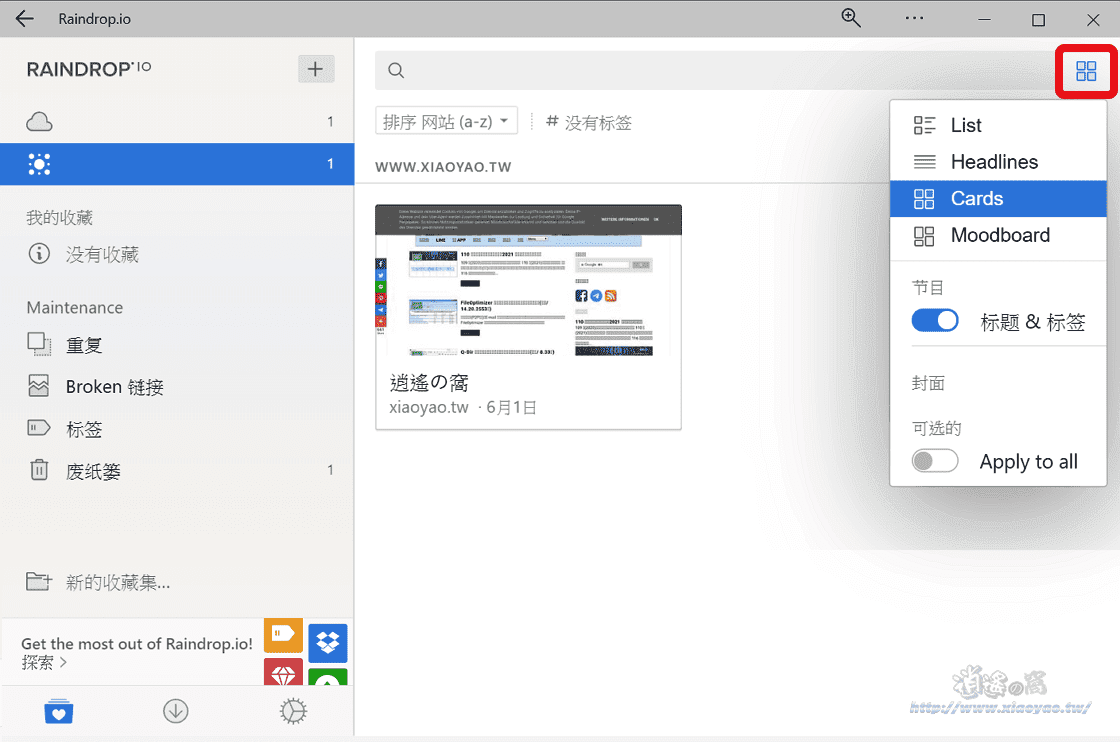Click the List view row icon

click(x=924, y=126)
